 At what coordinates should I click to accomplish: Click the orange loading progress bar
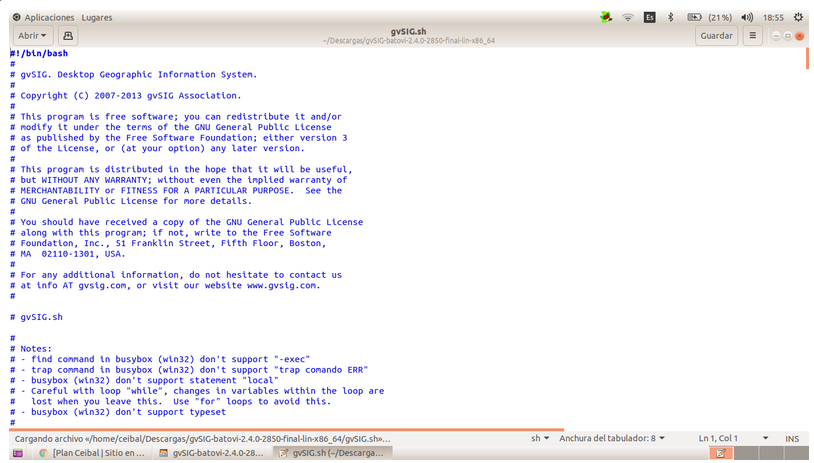tap(287, 430)
